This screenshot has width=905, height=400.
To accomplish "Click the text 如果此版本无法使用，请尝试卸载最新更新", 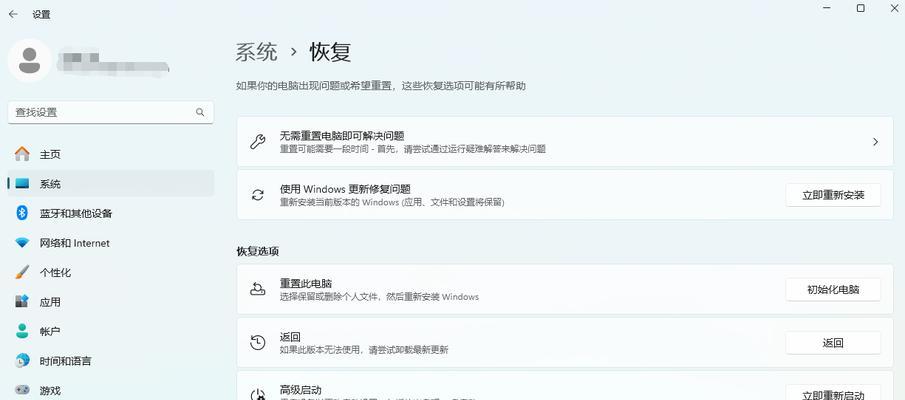I will click(364, 350).
